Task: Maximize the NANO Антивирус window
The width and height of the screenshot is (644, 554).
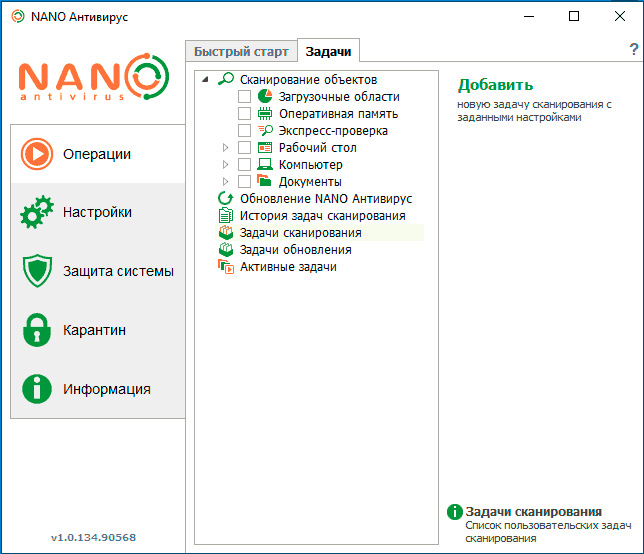Action: (x=574, y=16)
